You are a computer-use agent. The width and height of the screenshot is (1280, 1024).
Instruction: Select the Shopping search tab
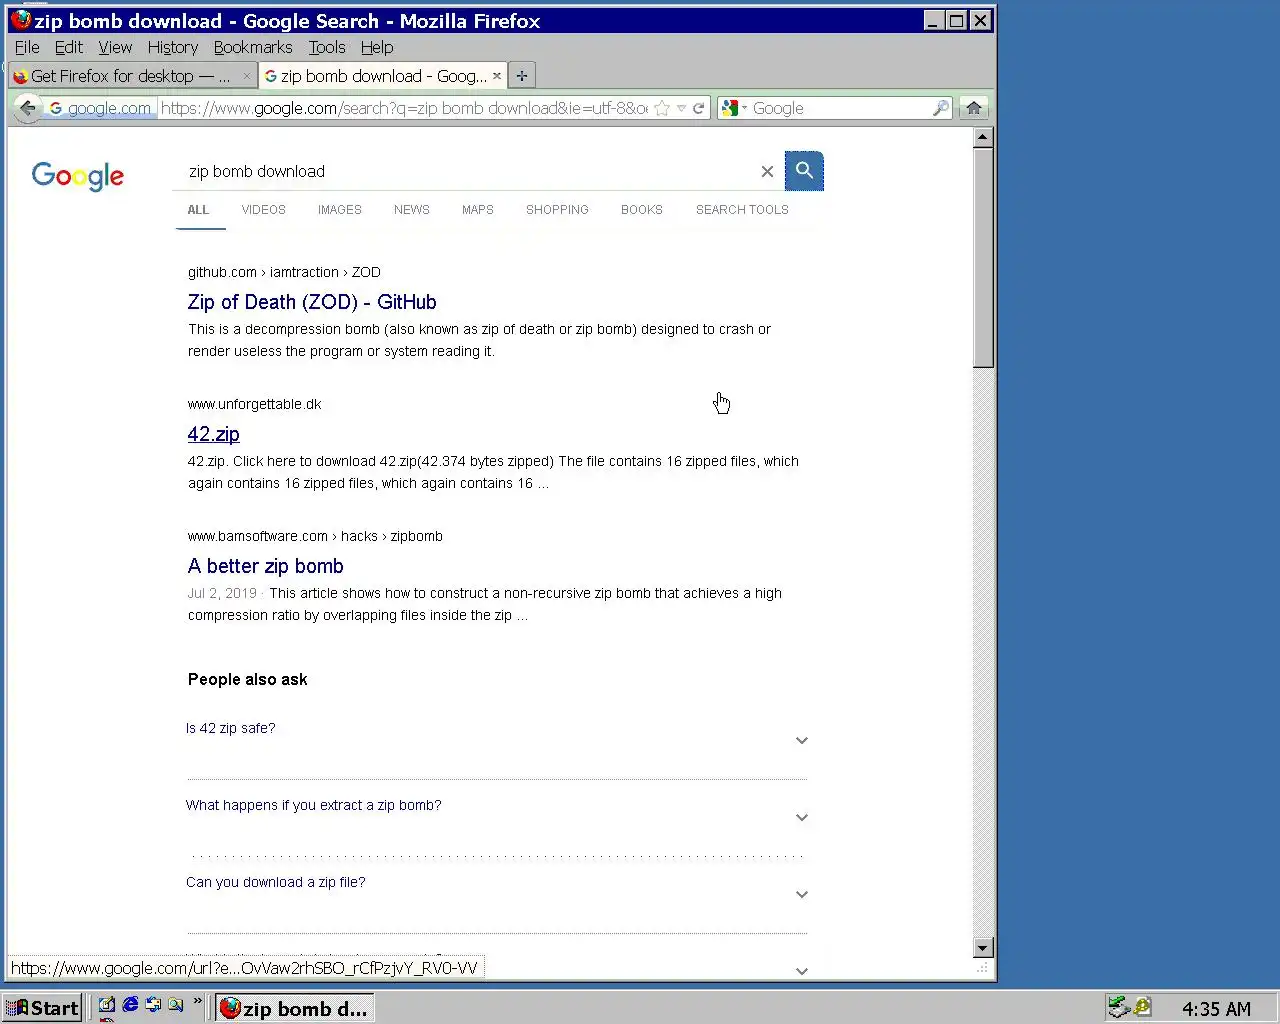point(557,210)
